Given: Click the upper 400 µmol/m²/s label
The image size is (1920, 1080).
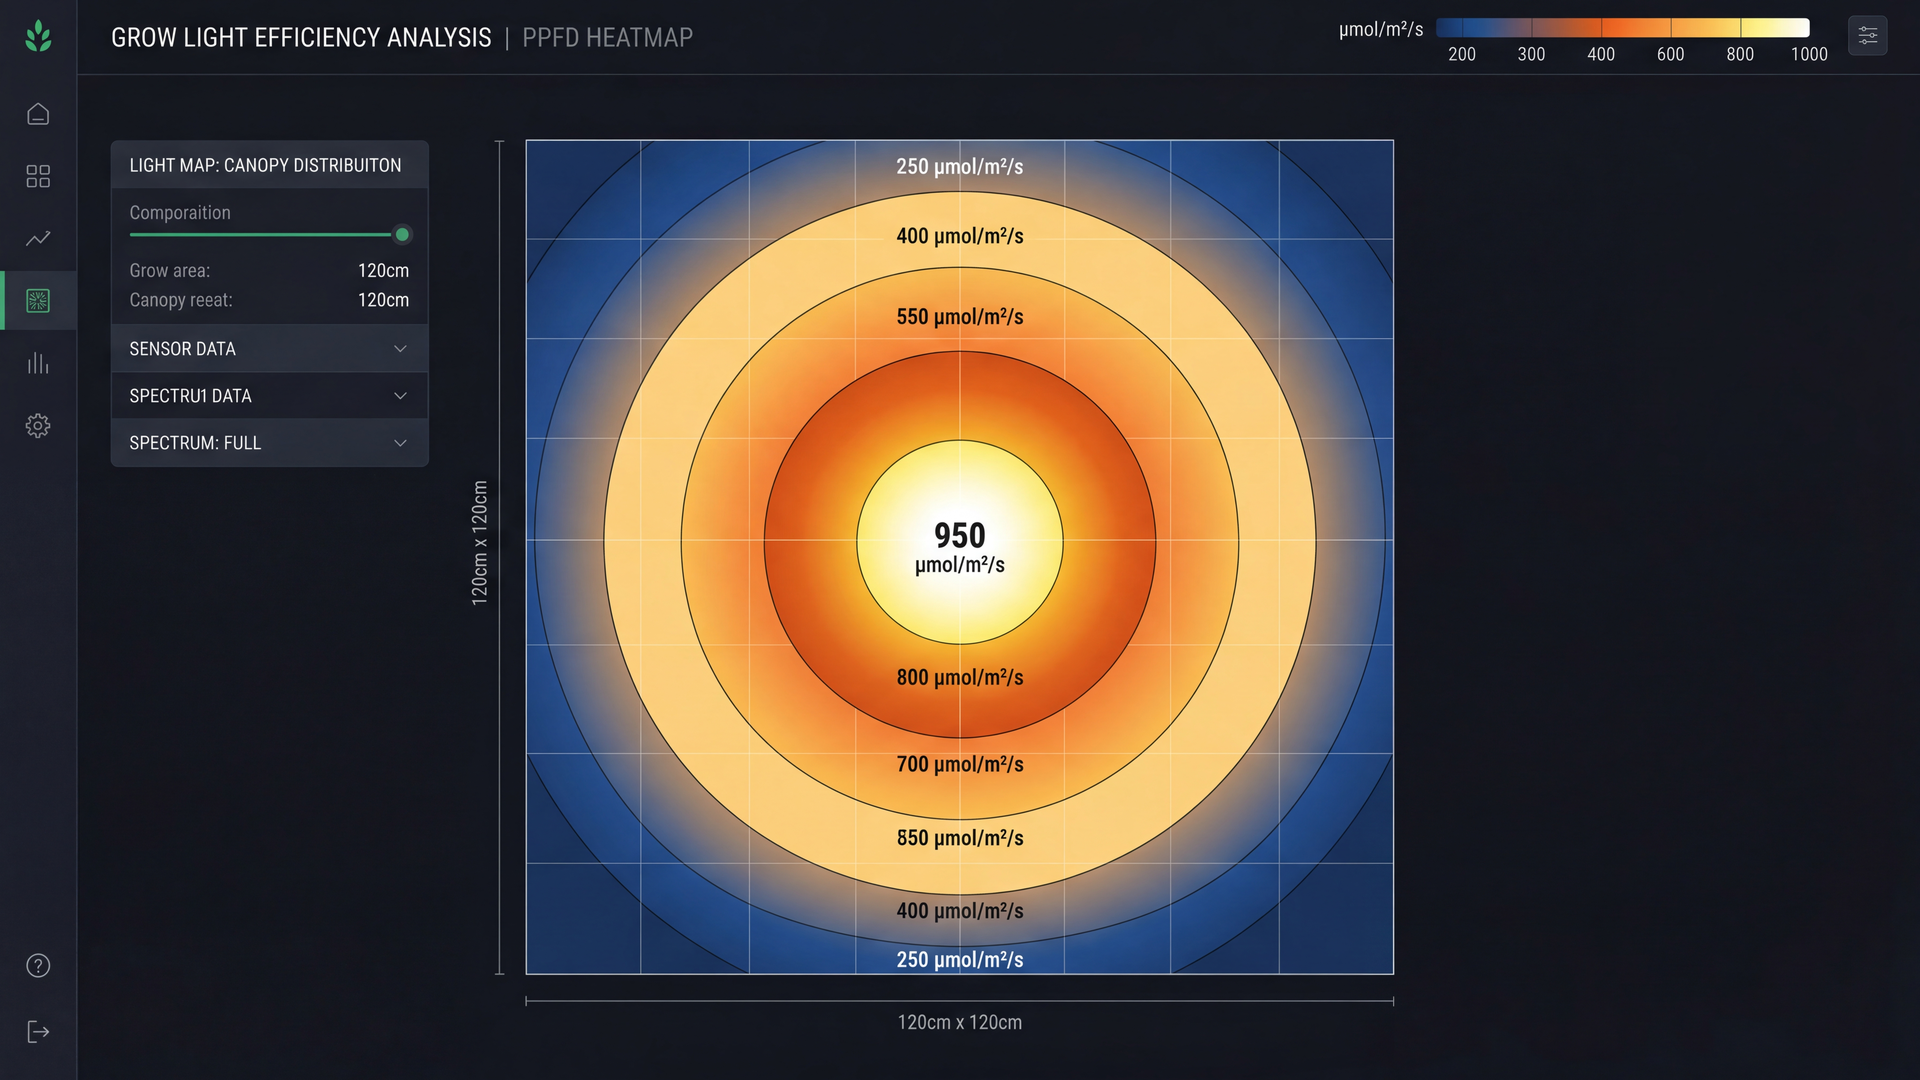Looking at the screenshot, I should (960, 236).
